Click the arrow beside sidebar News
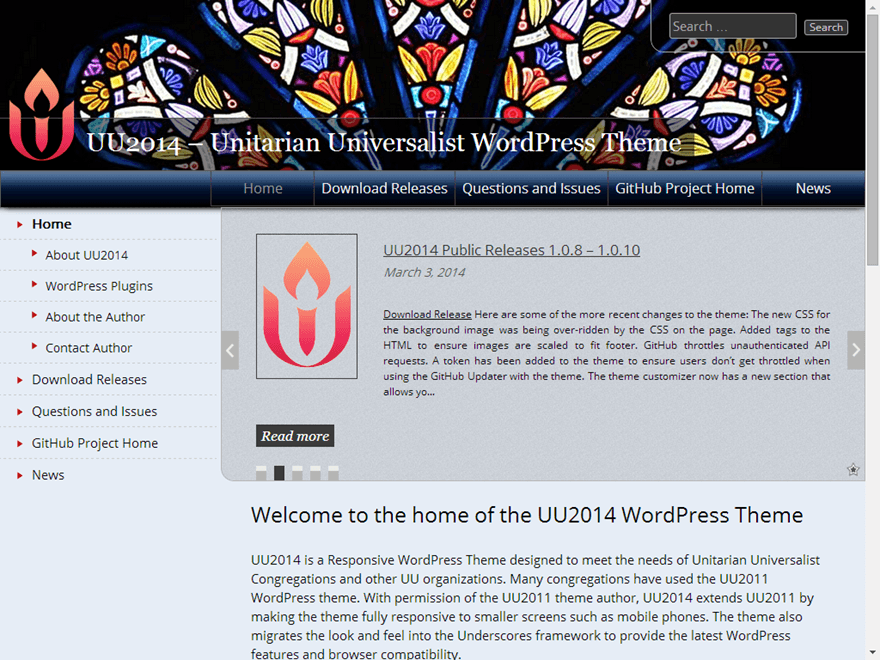Viewport: 880px width, 660px height. [20, 475]
